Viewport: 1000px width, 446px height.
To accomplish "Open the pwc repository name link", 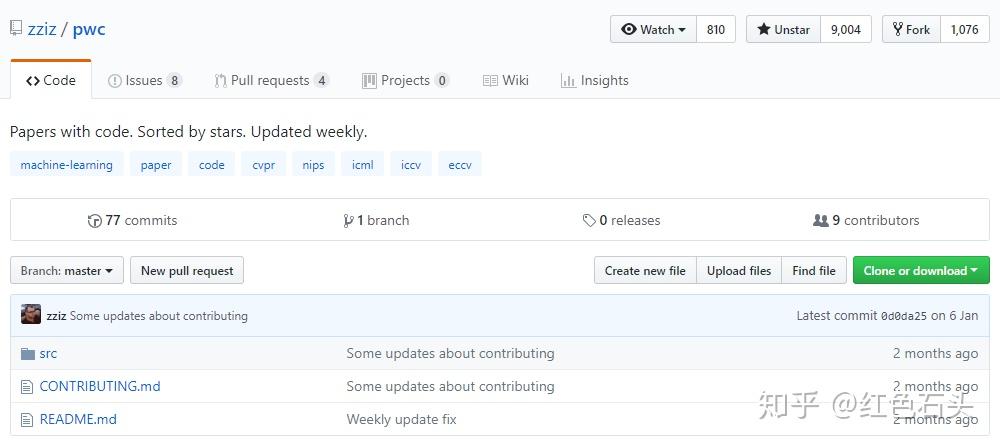I will [x=89, y=29].
